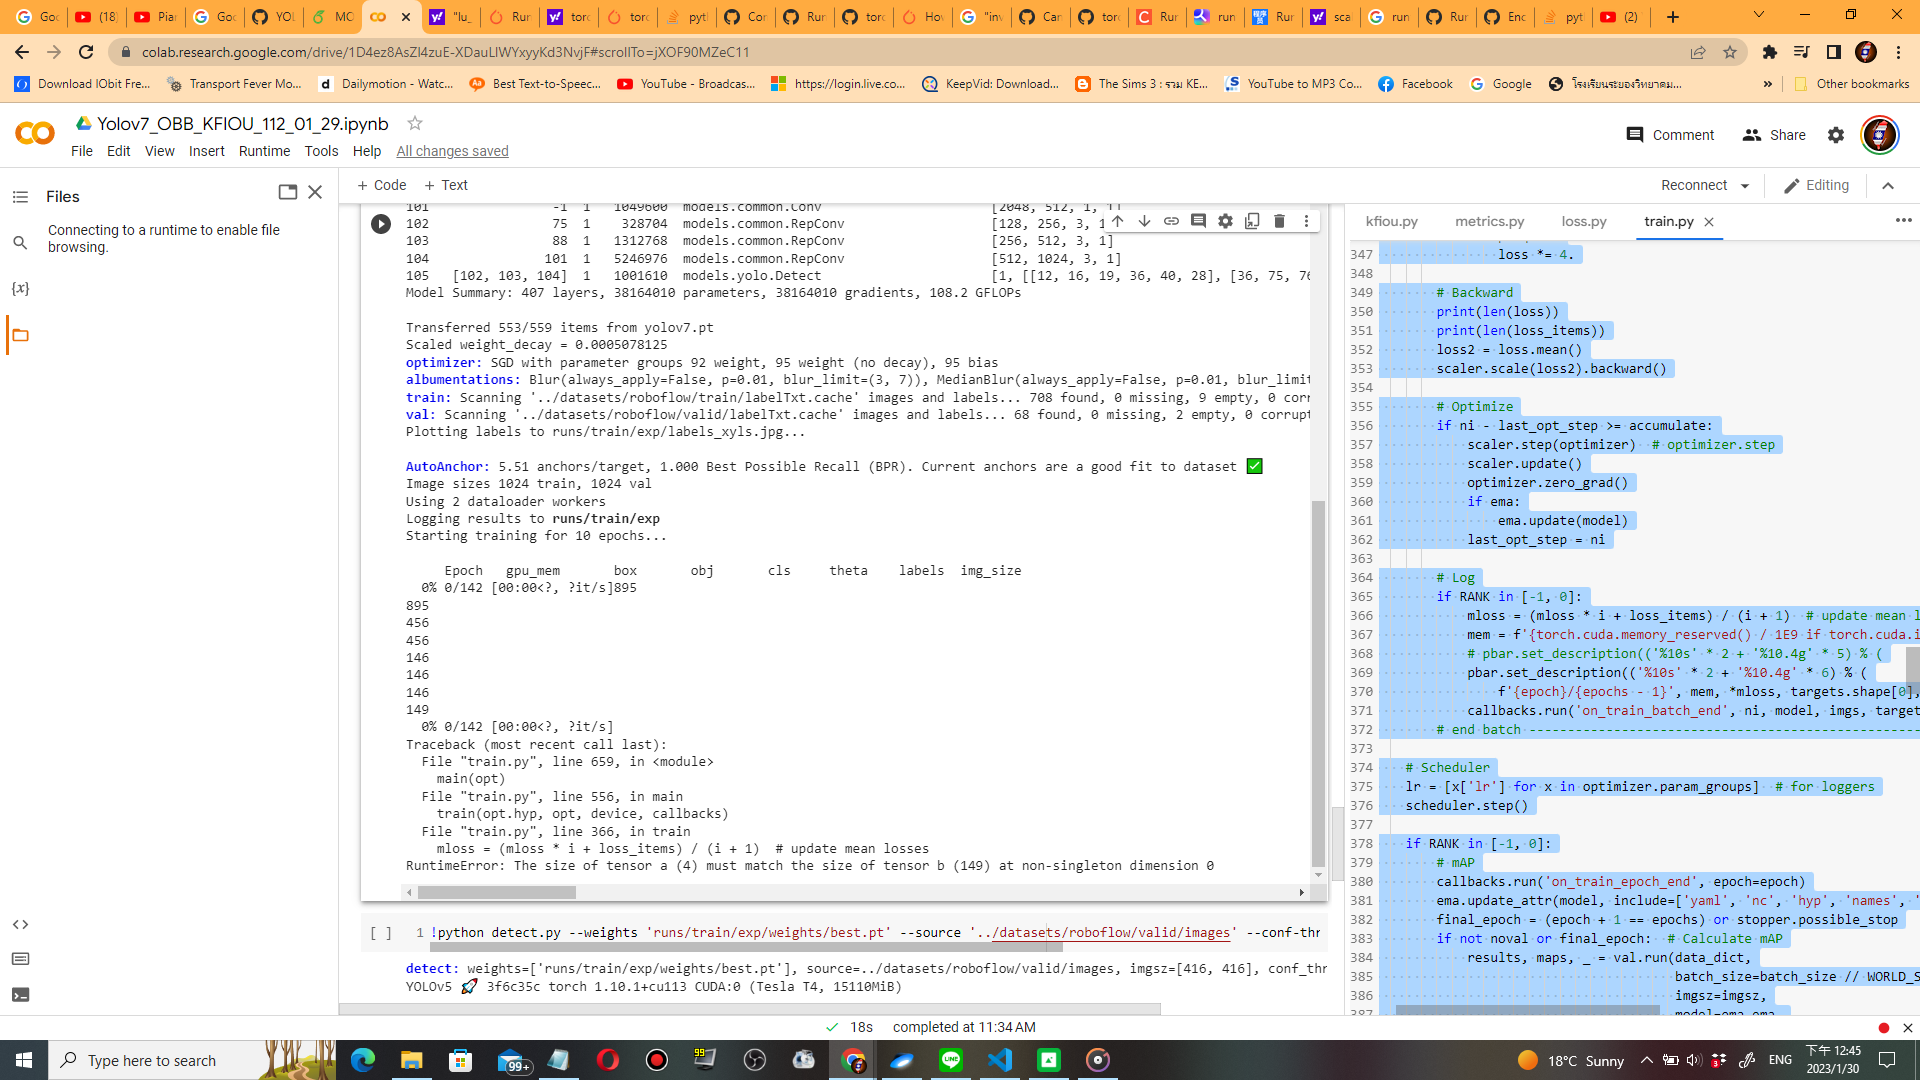This screenshot has height=1080, width=1920.
Task: Open cell settings gear icon
Action: tap(1225, 220)
